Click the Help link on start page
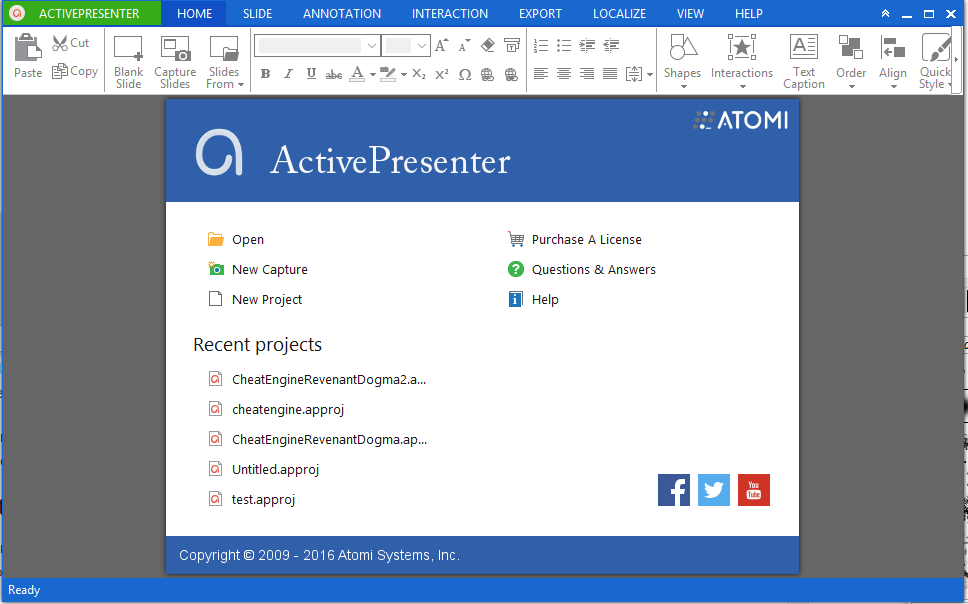This screenshot has width=968, height=604. (x=533, y=300)
